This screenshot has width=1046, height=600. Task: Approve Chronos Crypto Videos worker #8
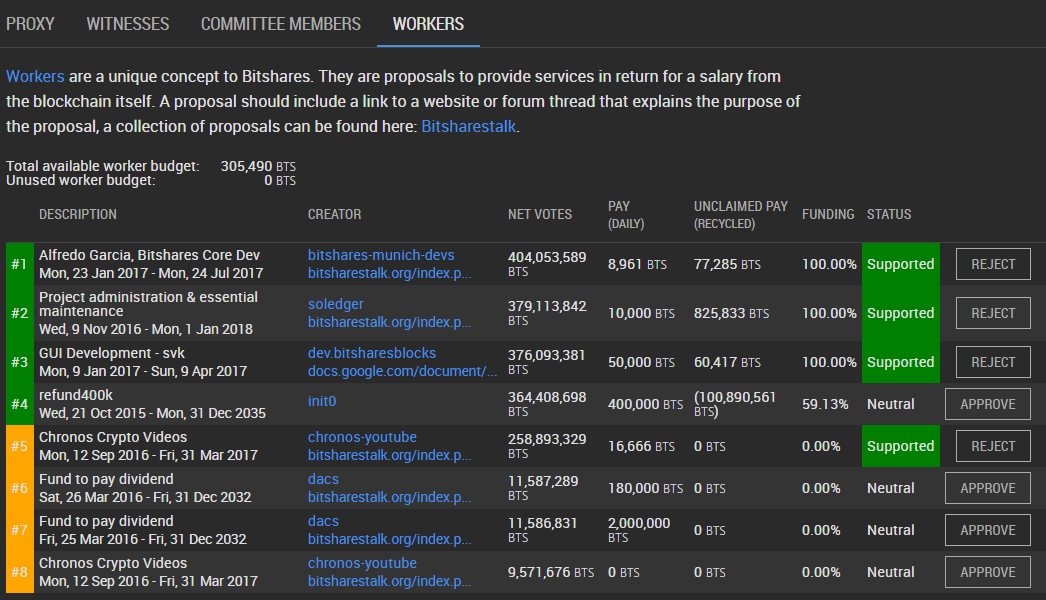click(x=987, y=572)
